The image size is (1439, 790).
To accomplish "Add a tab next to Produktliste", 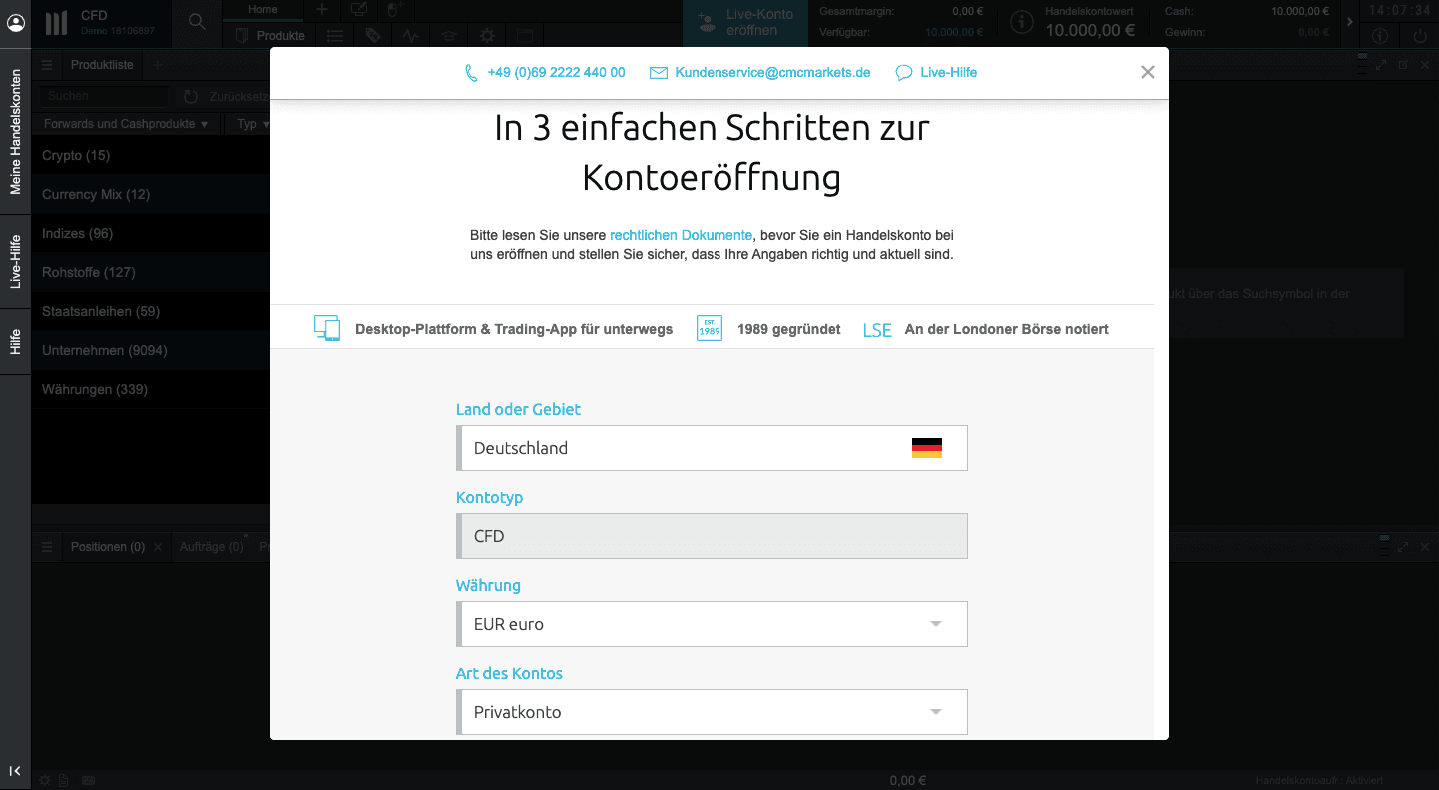I will (x=157, y=65).
